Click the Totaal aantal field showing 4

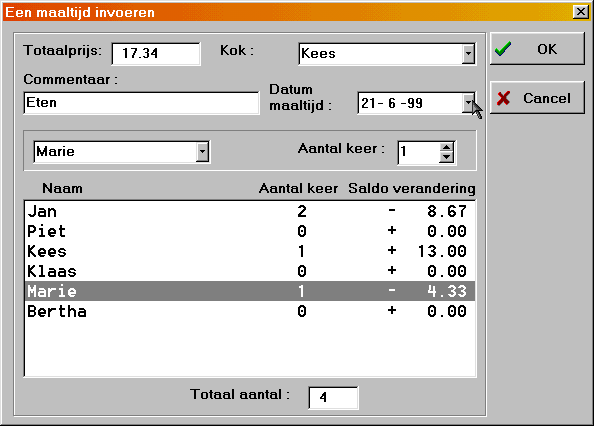pos(333,398)
